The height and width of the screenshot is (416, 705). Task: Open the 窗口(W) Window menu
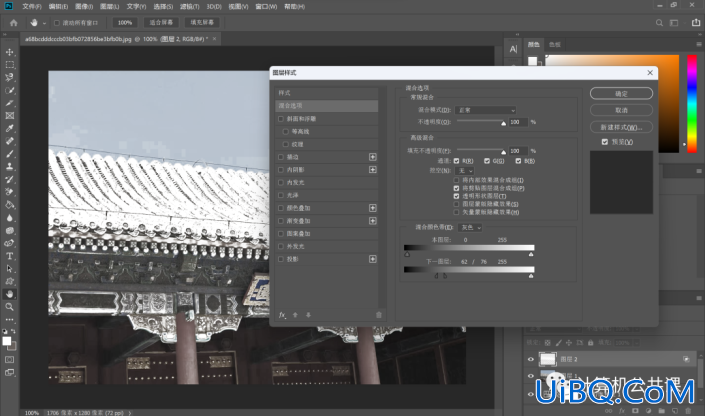pos(266,6)
